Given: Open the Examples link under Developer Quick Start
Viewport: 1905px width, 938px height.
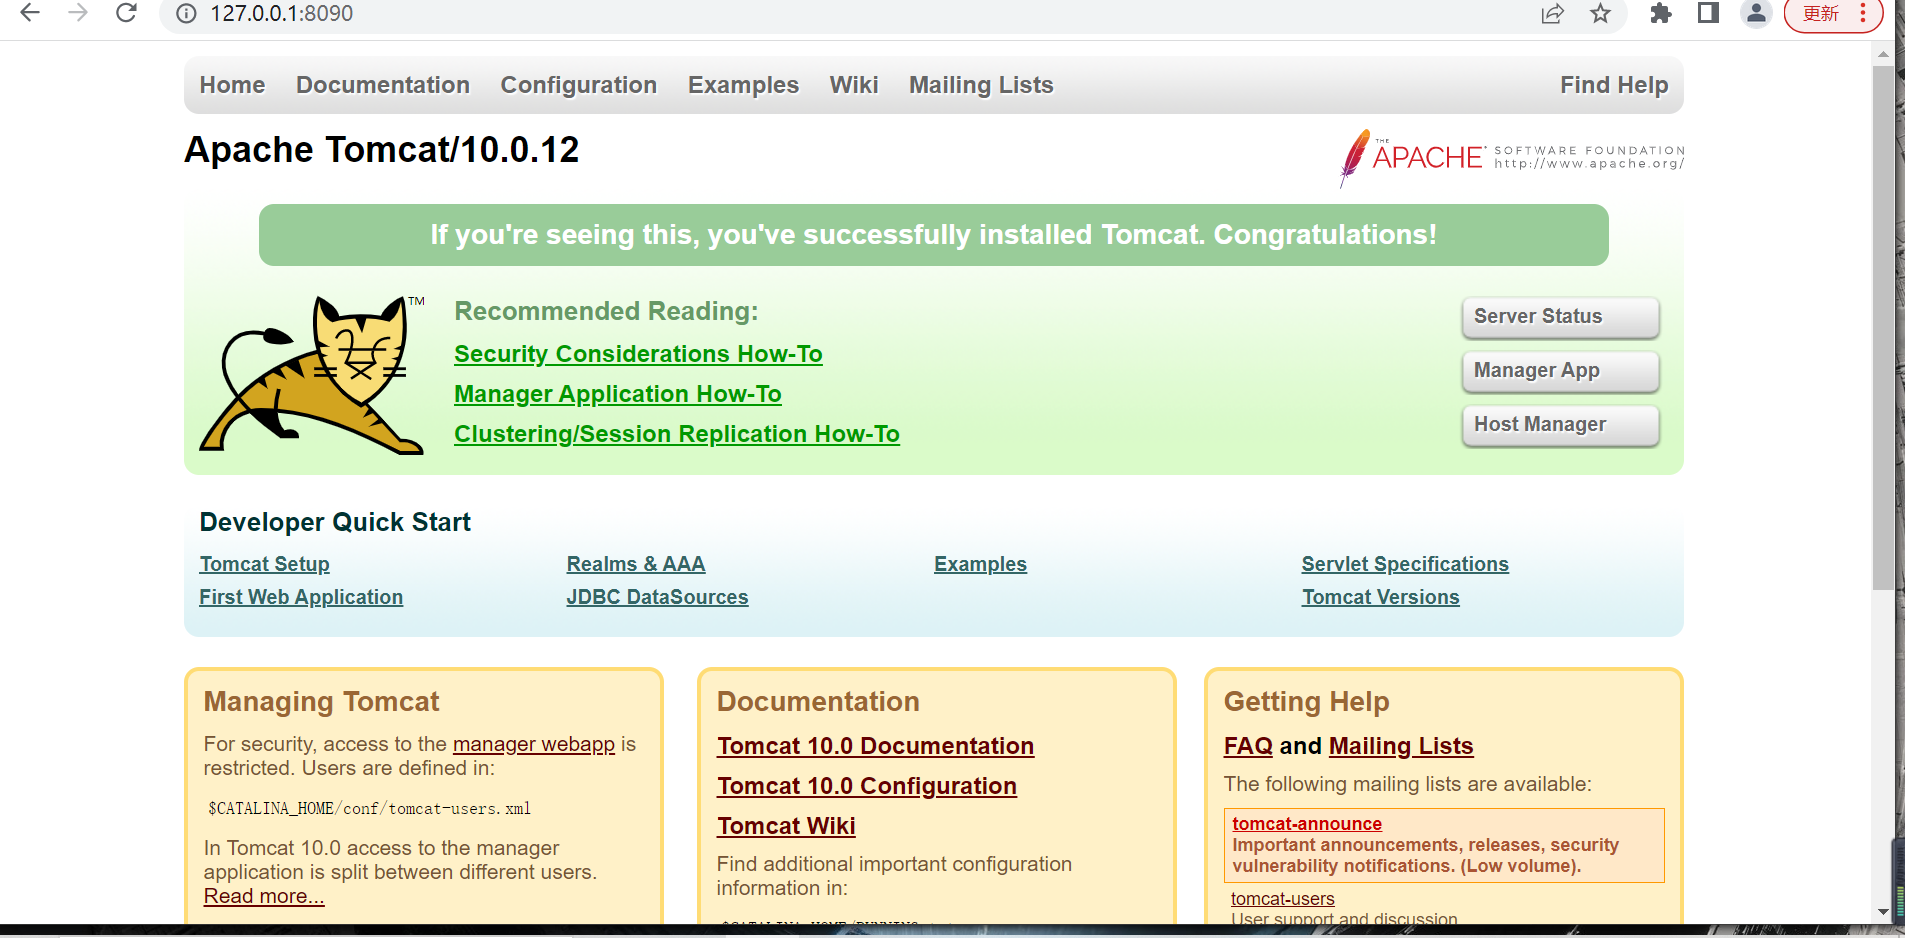Looking at the screenshot, I should tap(980, 564).
